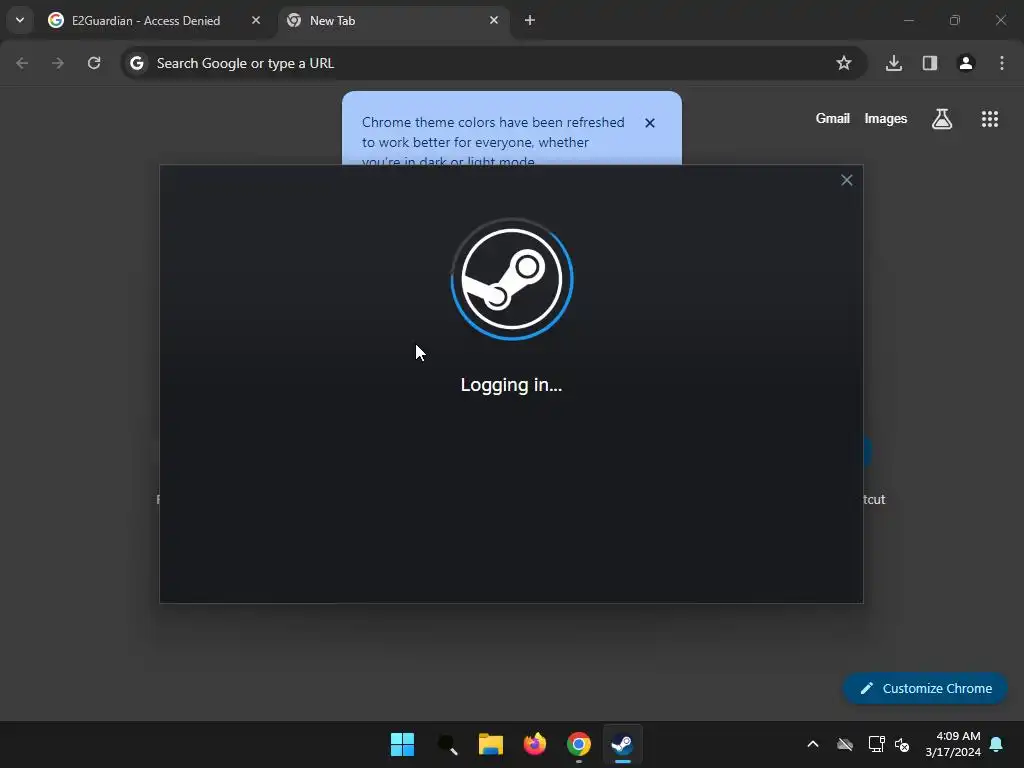This screenshot has width=1024, height=768.
Task: Switch to Chrome in taskbar
Action: (x=579, y=744)
